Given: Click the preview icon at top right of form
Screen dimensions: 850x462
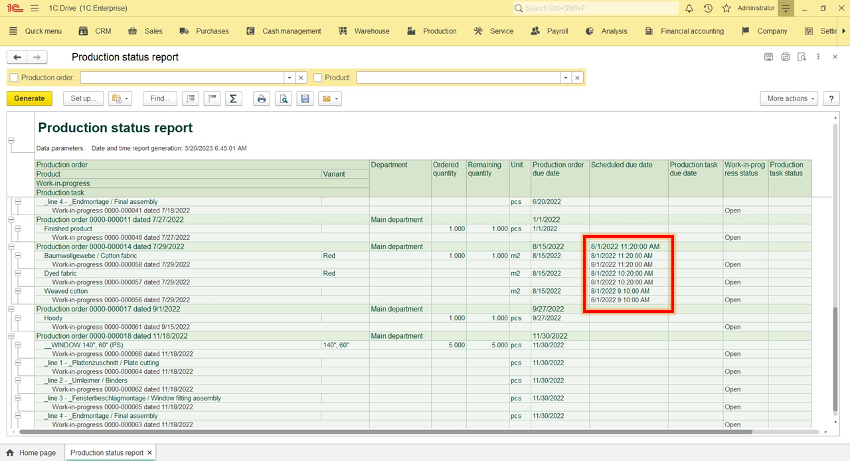Looking at the screenshot, I should pyautogui.click(x=802, y=57).
